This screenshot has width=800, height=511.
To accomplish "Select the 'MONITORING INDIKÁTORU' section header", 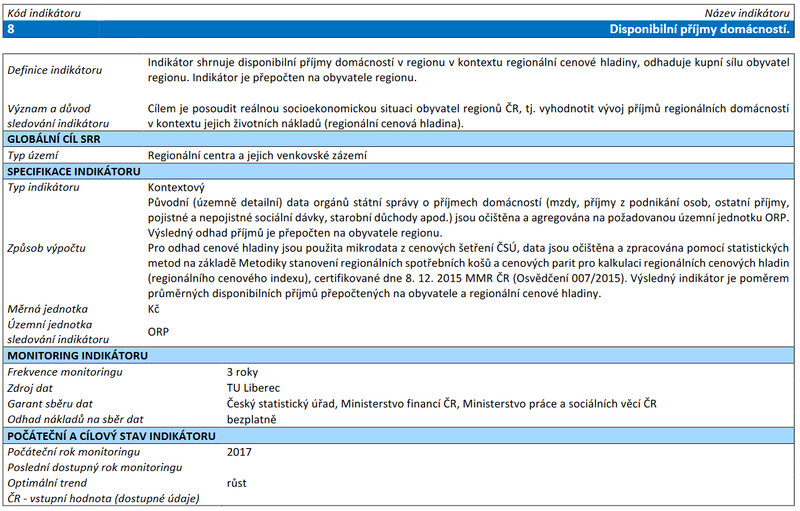I will coord(398,355).
